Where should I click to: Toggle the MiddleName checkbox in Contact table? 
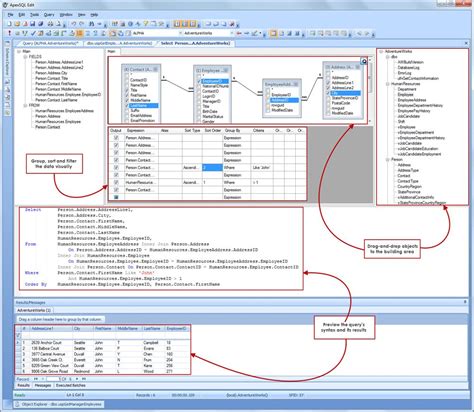coord(127,100)
